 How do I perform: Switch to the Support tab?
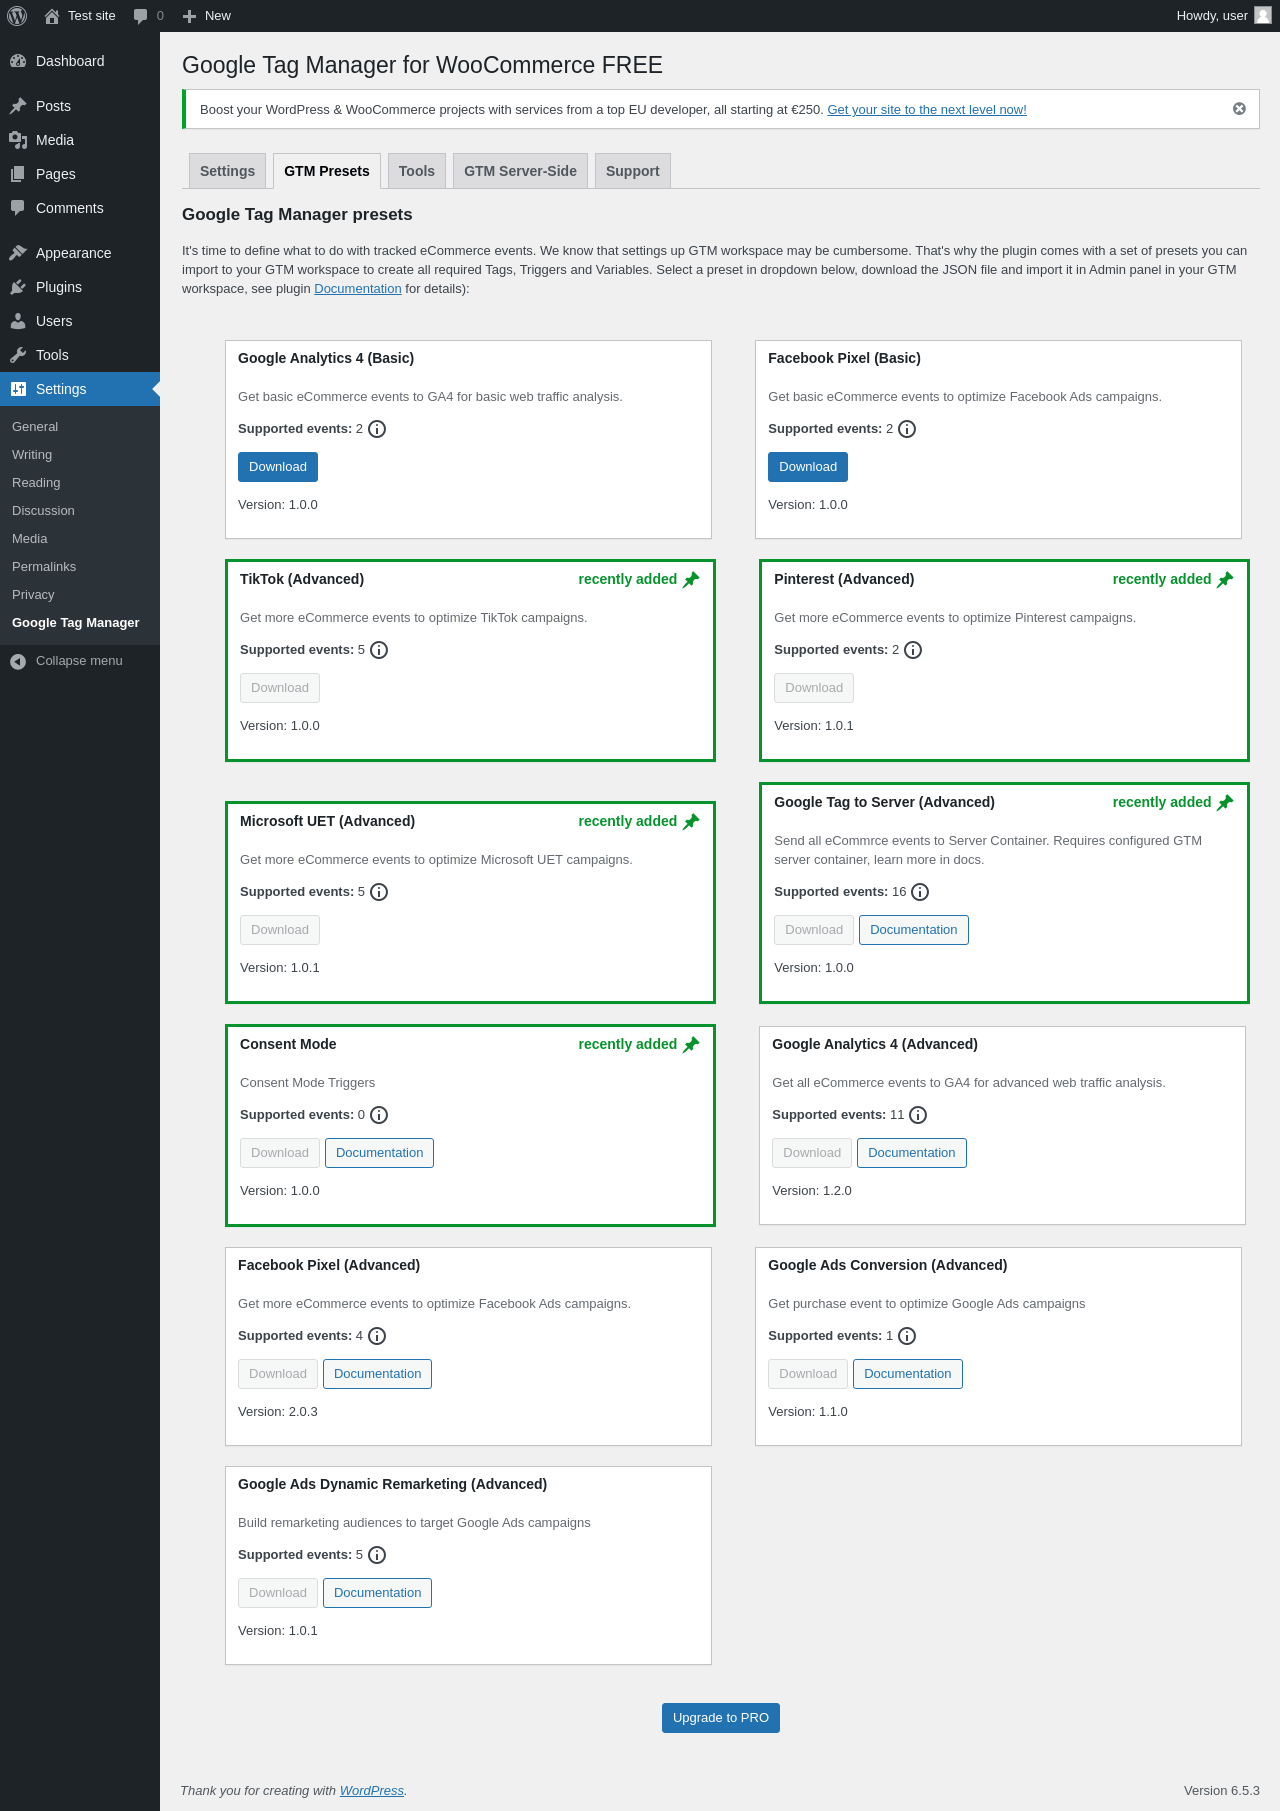click(x=633, y=171)
